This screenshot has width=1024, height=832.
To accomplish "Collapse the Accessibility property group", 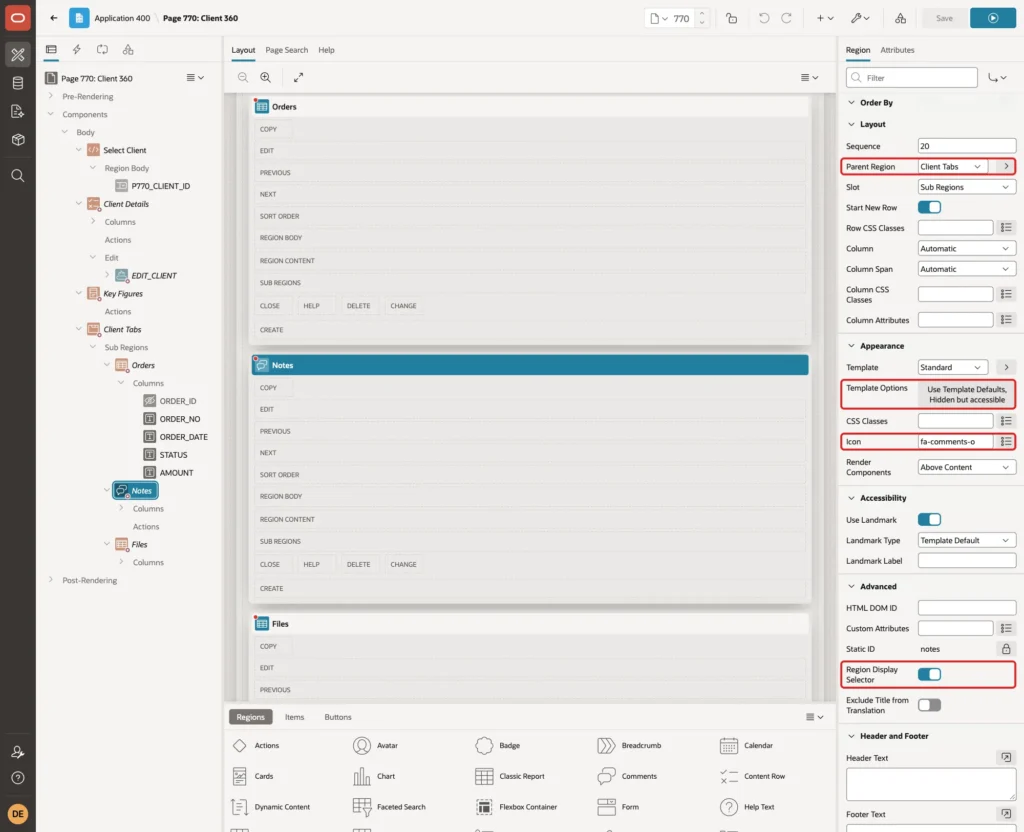I will point(851,498).
